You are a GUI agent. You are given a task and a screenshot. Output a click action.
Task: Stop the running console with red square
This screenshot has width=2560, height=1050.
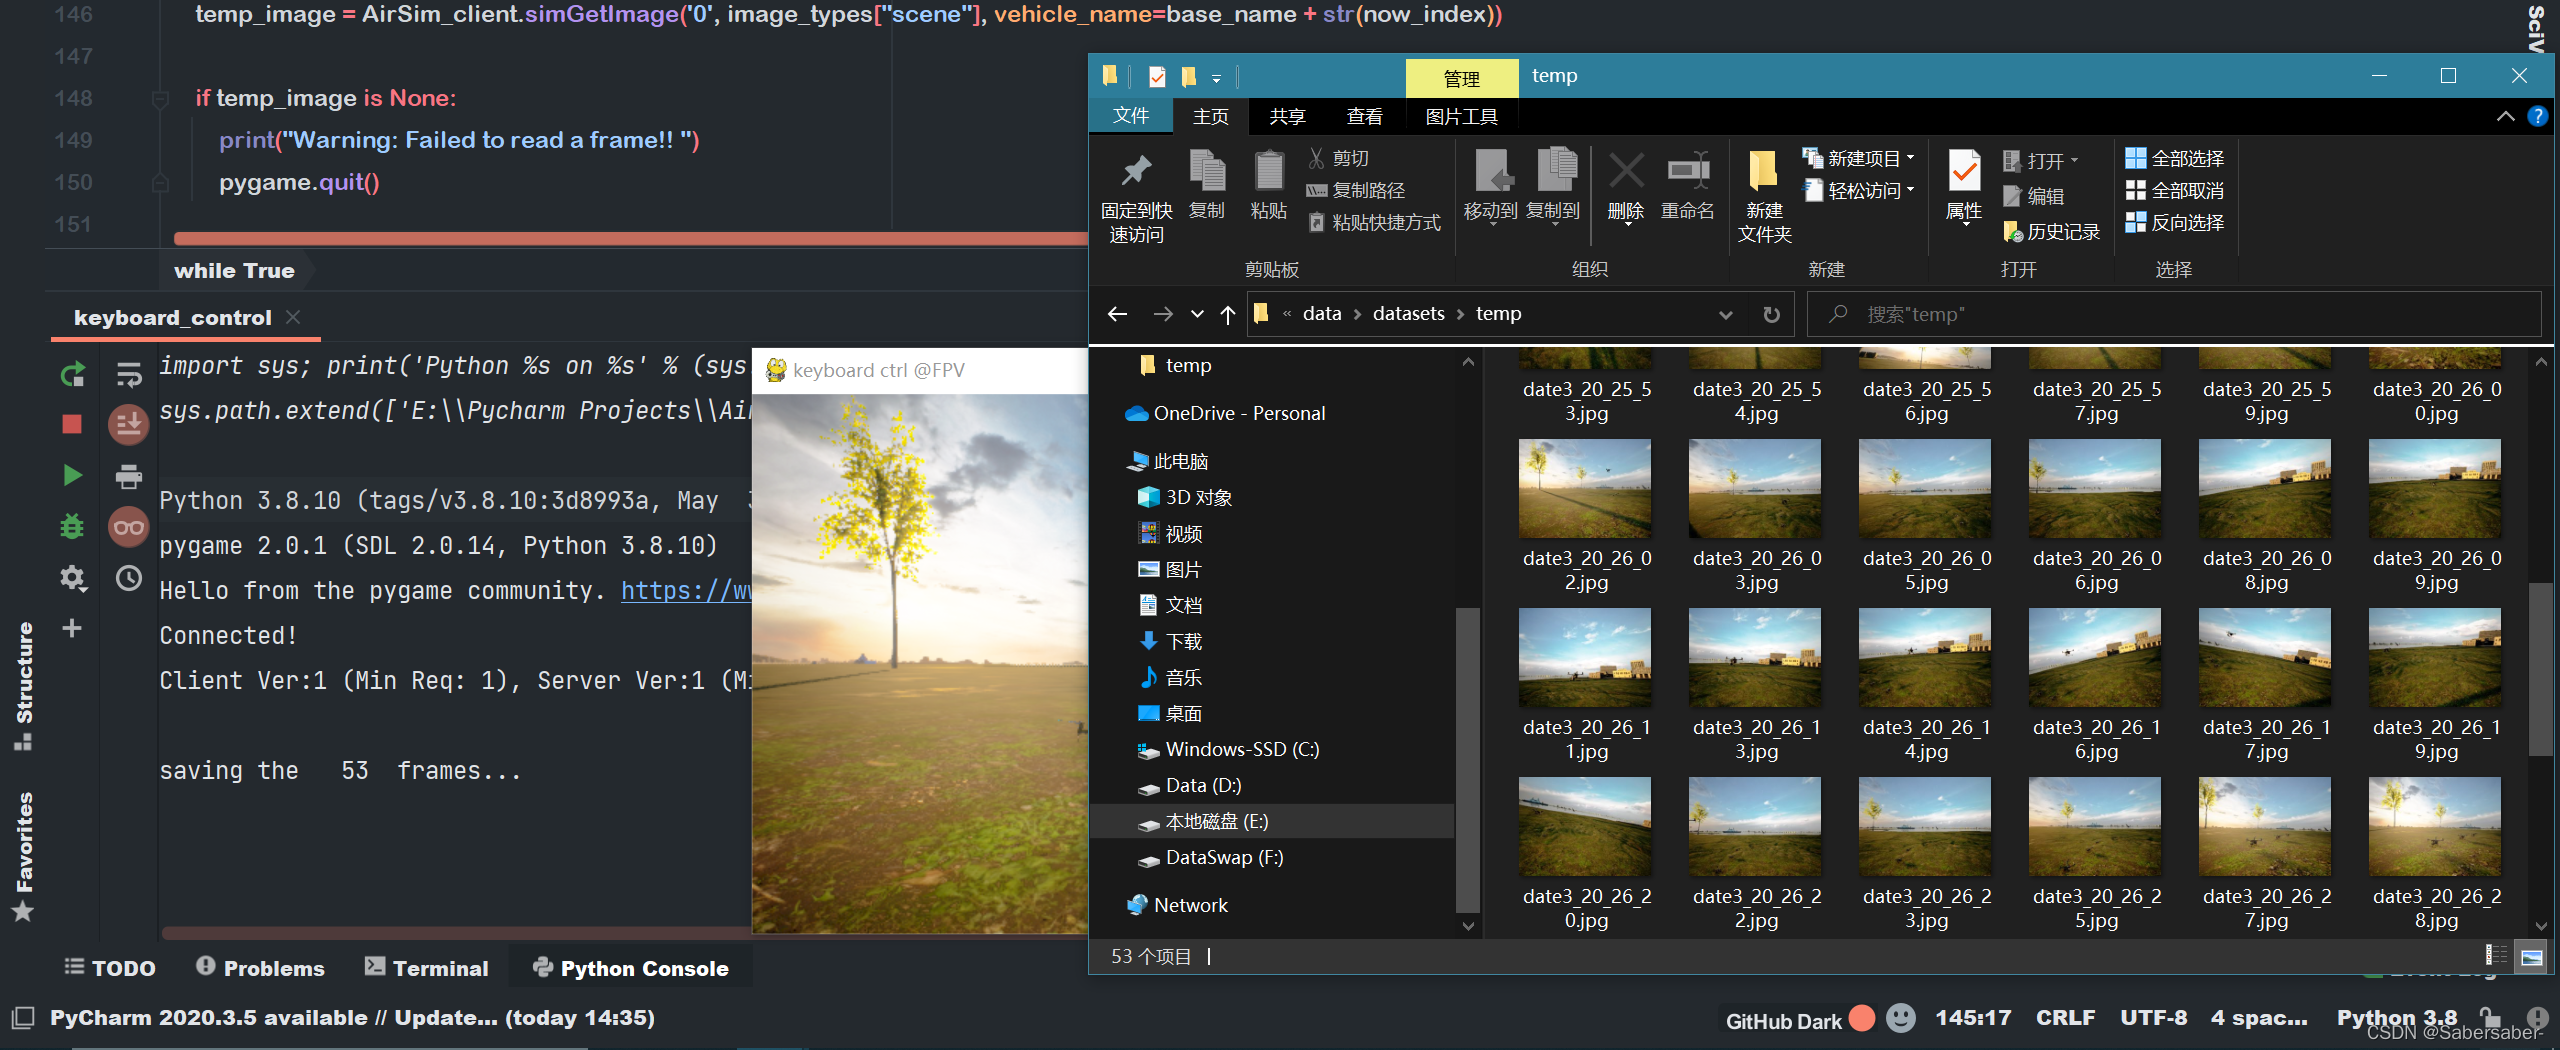[x=72, y=424]
